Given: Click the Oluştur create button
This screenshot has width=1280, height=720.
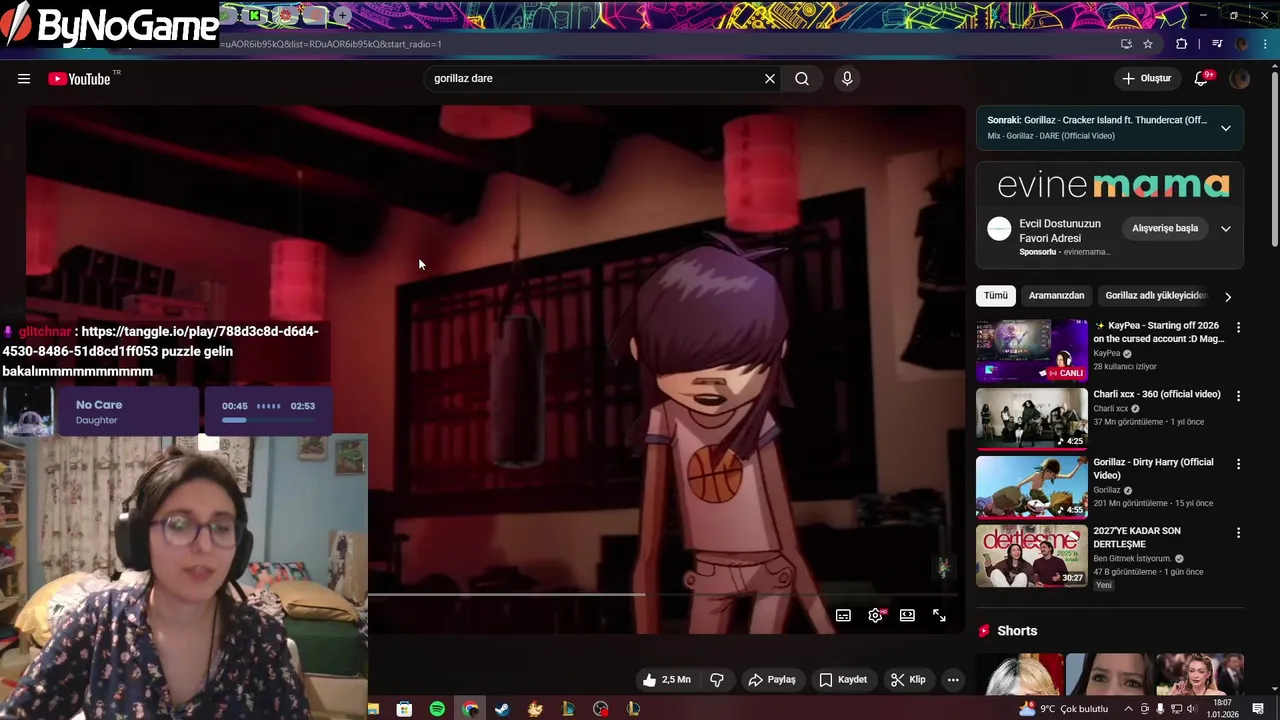Looking at the screenshot, I should (x=1146, y=78).
